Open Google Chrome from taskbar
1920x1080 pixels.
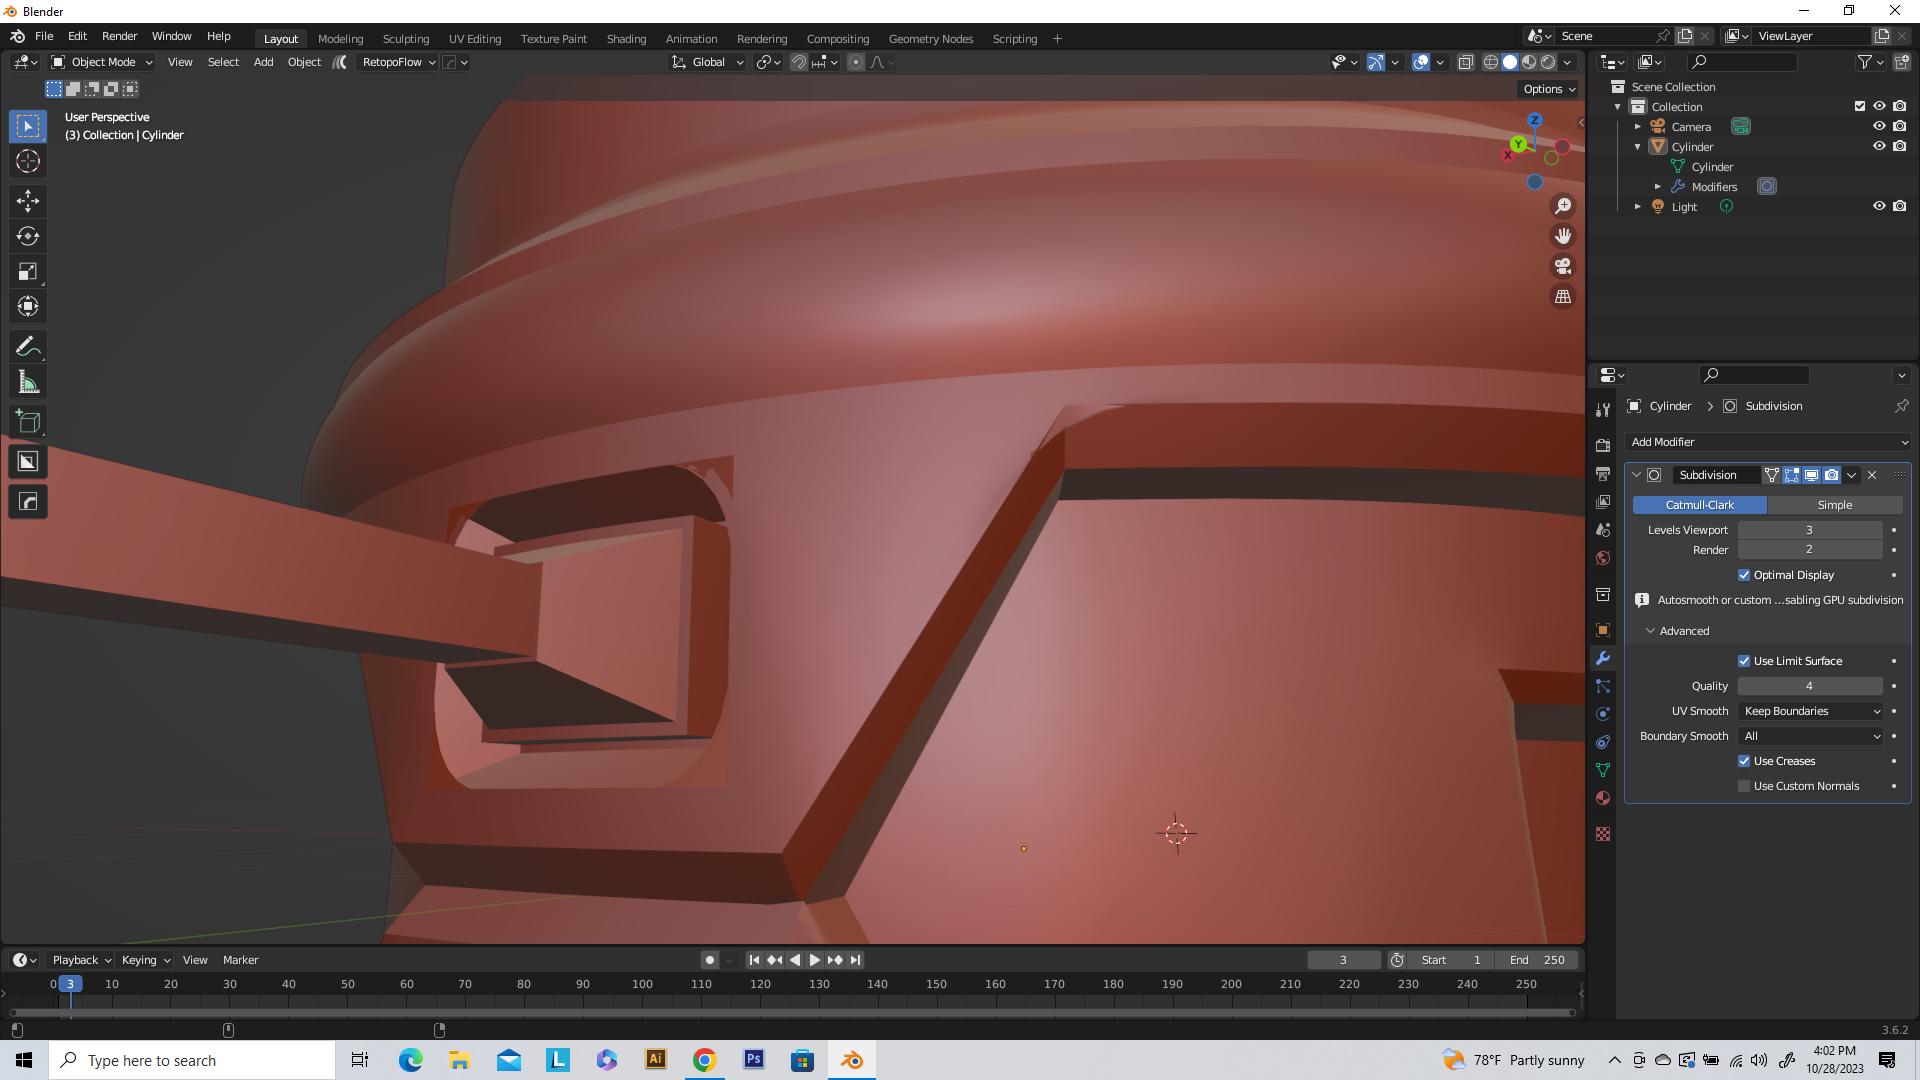pos(705,1060)
